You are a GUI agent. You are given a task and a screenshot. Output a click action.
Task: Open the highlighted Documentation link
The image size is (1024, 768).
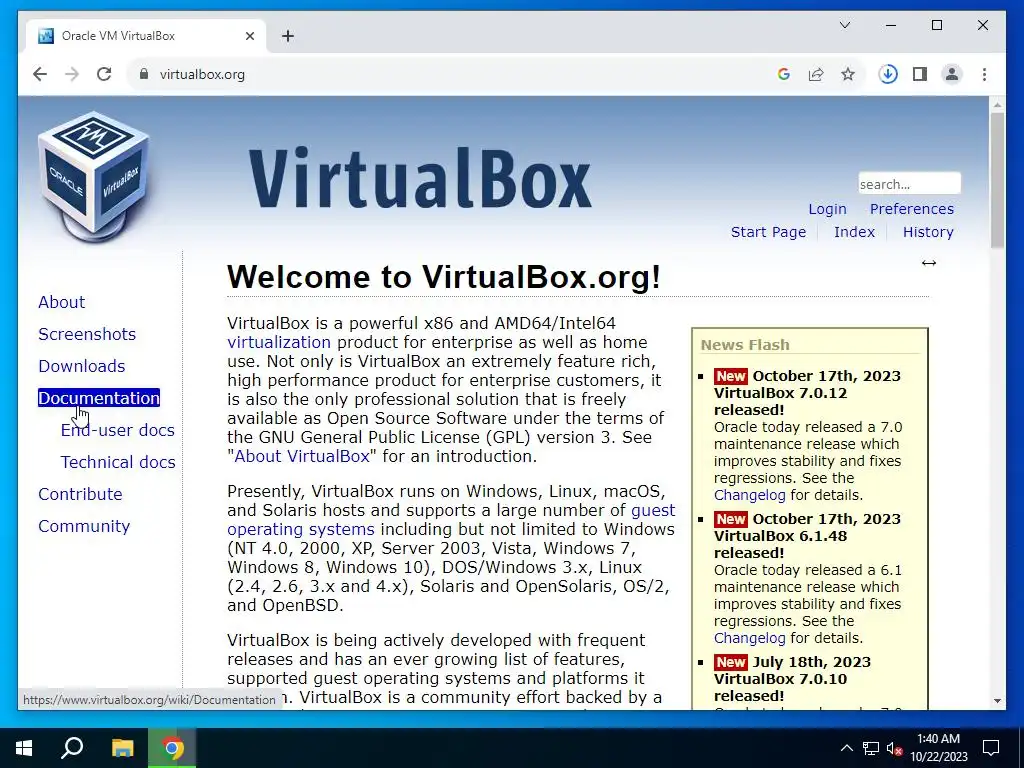pos(99,398)
